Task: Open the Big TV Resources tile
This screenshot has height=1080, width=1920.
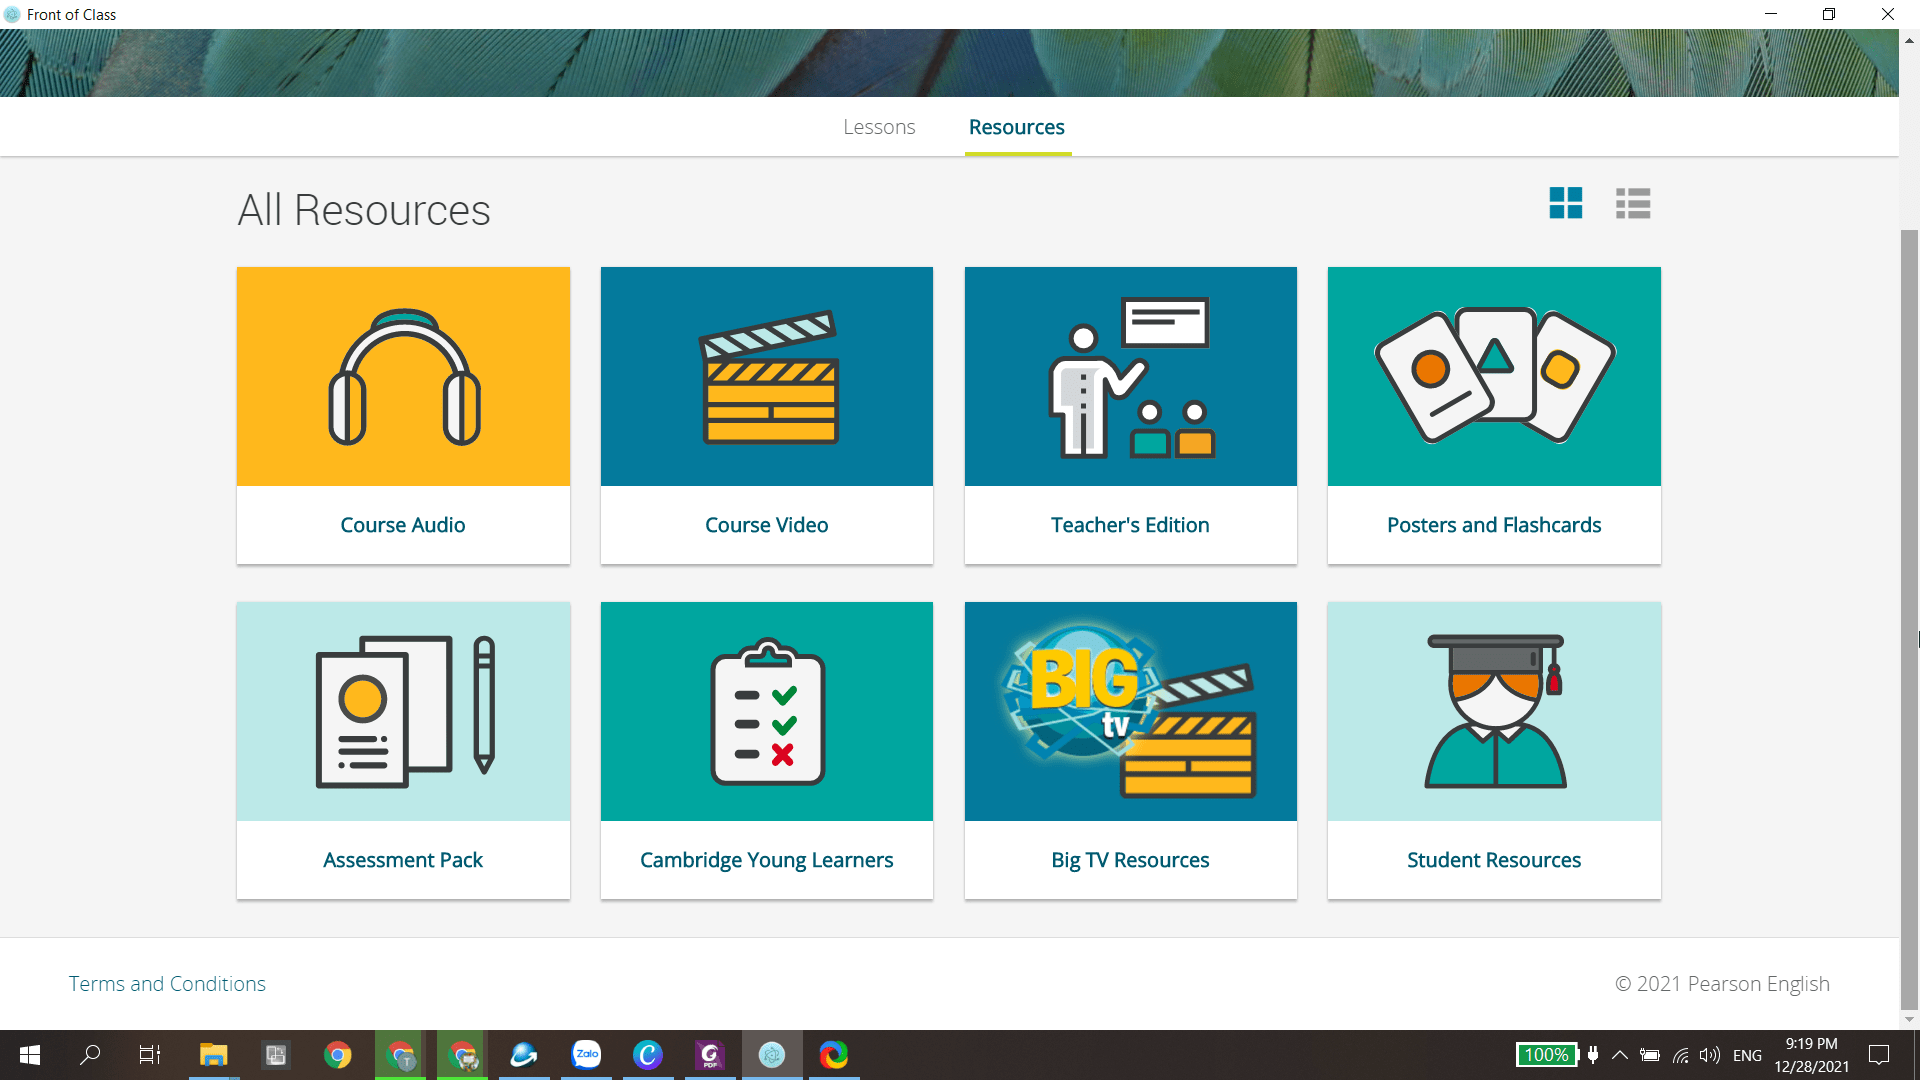Action: (x=1130, y=750)
